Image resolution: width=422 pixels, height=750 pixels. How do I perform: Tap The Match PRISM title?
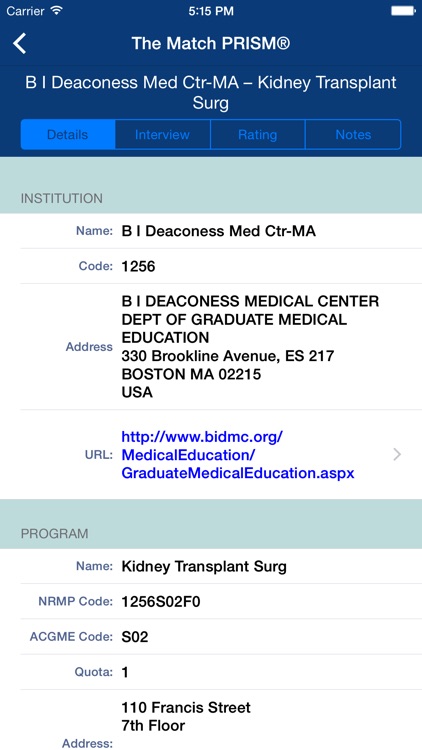(x=211, y=44)
